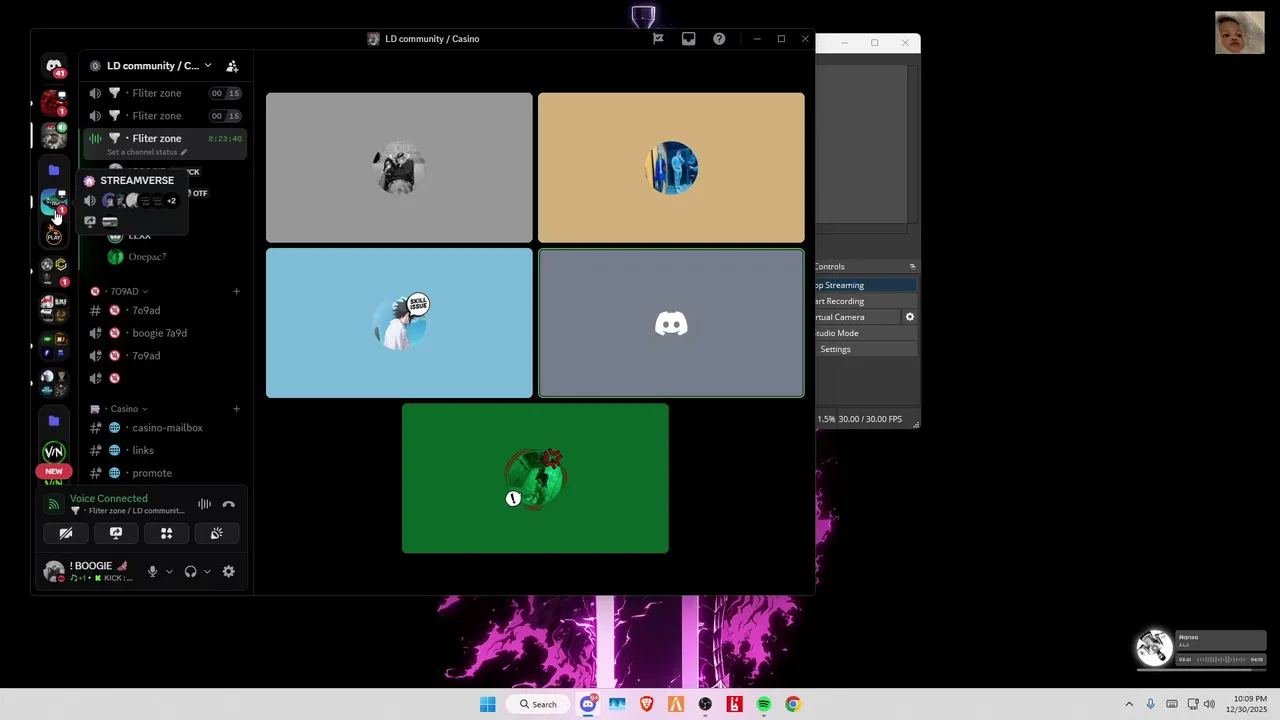This screenshot has width=1280, height=720.
Task: Click OBS Stop Streaming button
Action: coord(866,285)
